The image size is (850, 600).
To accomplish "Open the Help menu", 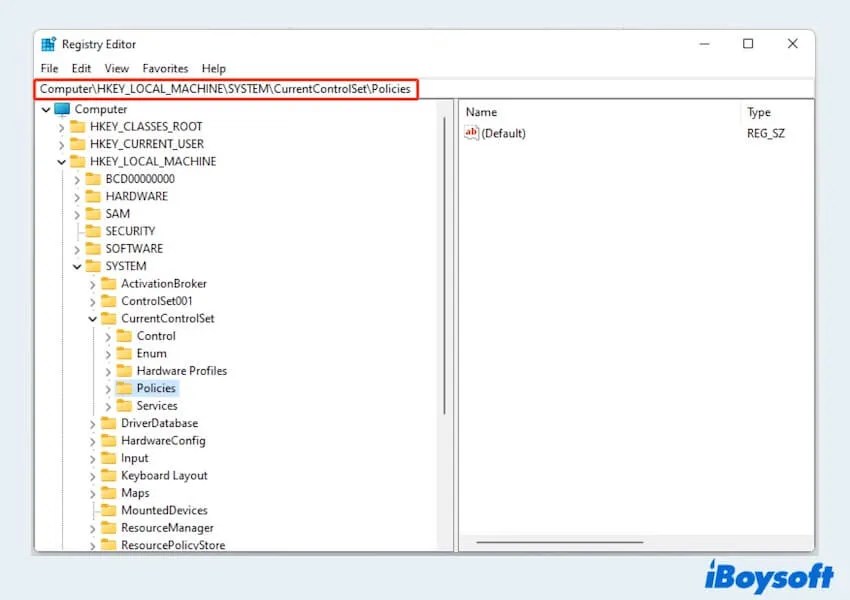I will [x=214, y=68].
